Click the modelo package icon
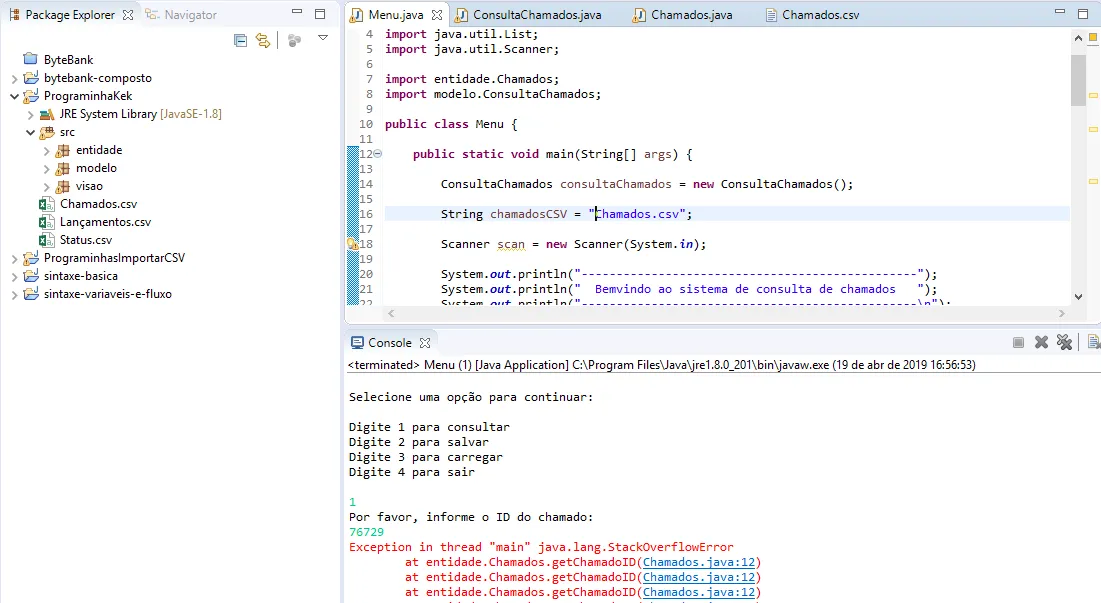The image size is (1101, 603). 62,168
